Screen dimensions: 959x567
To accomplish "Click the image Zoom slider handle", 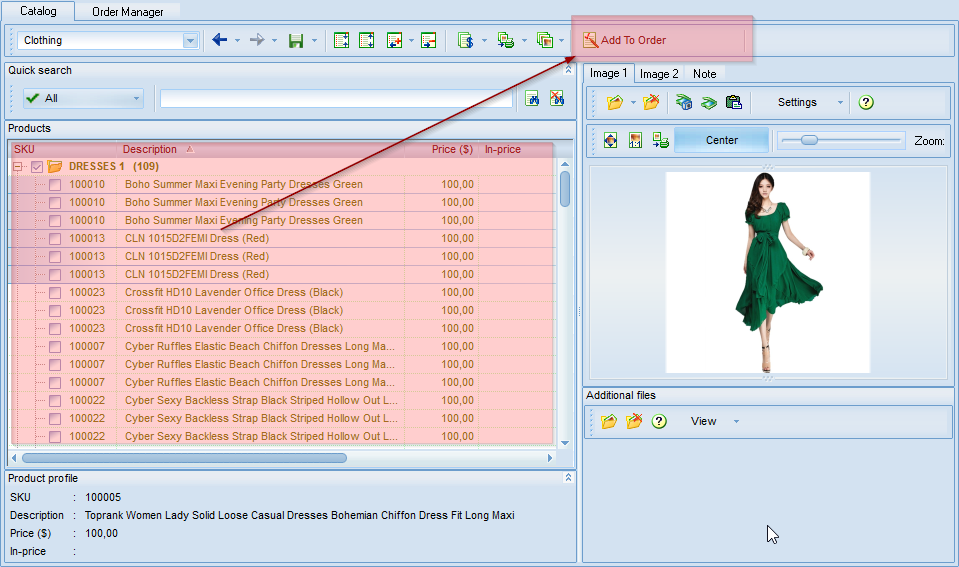I will coord(809,140).
